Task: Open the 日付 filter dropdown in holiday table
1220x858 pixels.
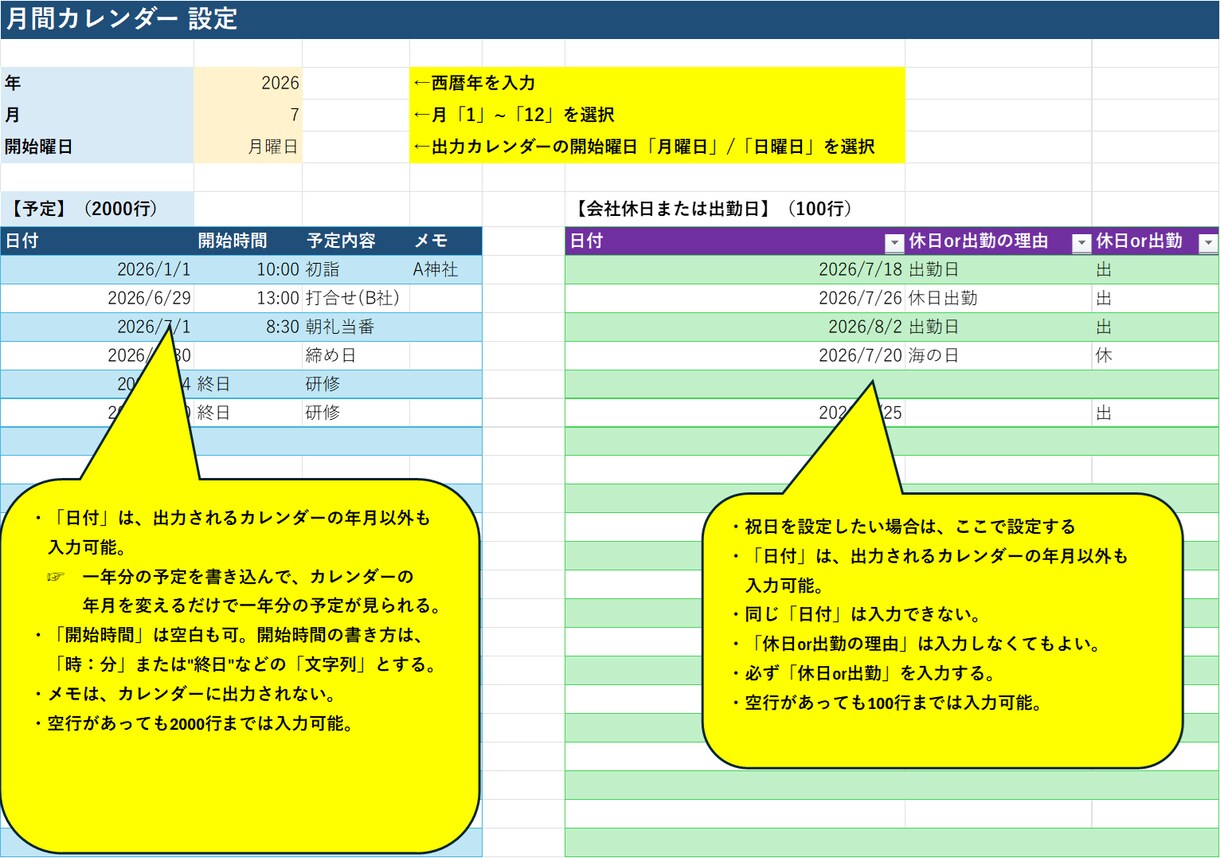Action: pyautogui.click(x=894, y=242)
